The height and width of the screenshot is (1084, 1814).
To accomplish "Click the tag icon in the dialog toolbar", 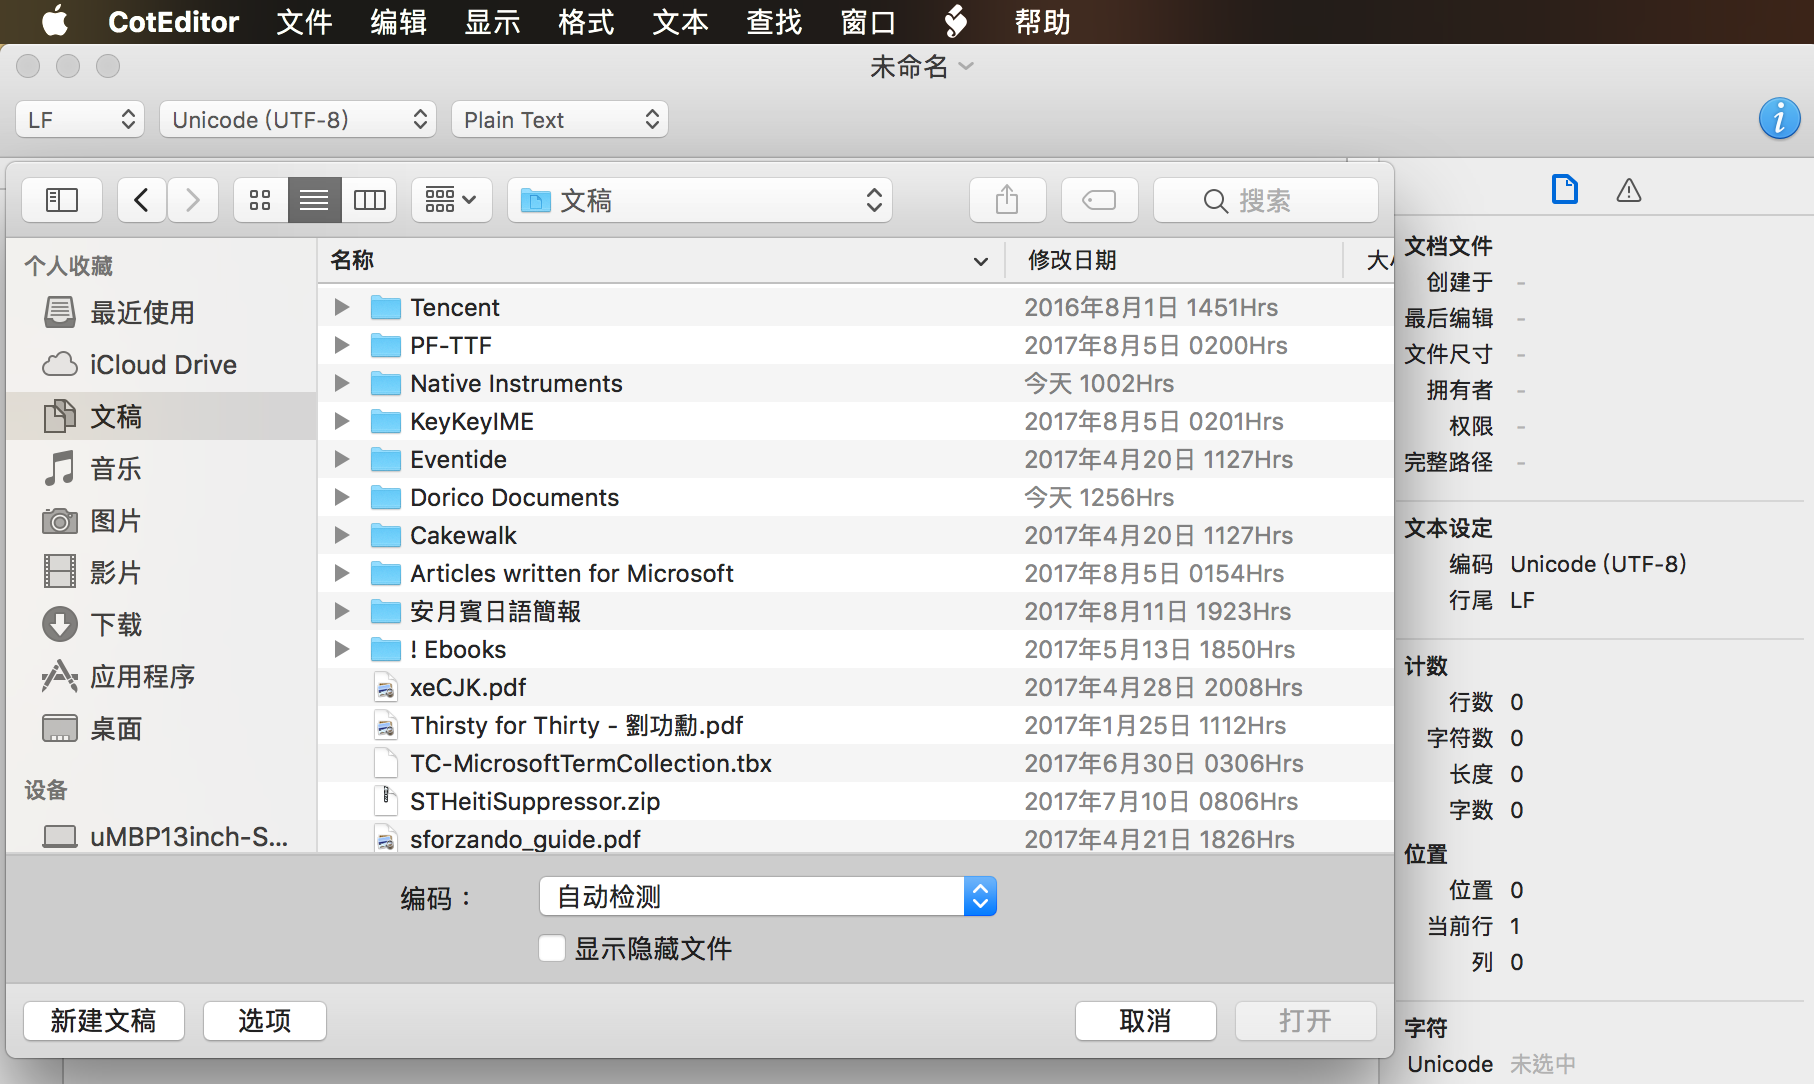I will (1098, 199).
